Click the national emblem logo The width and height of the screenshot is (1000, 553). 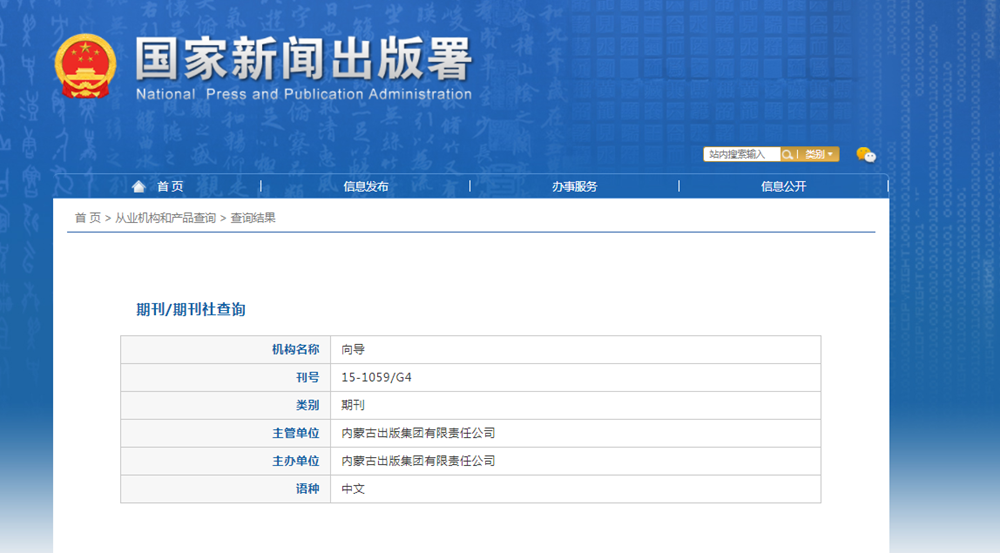click(85, 66)
